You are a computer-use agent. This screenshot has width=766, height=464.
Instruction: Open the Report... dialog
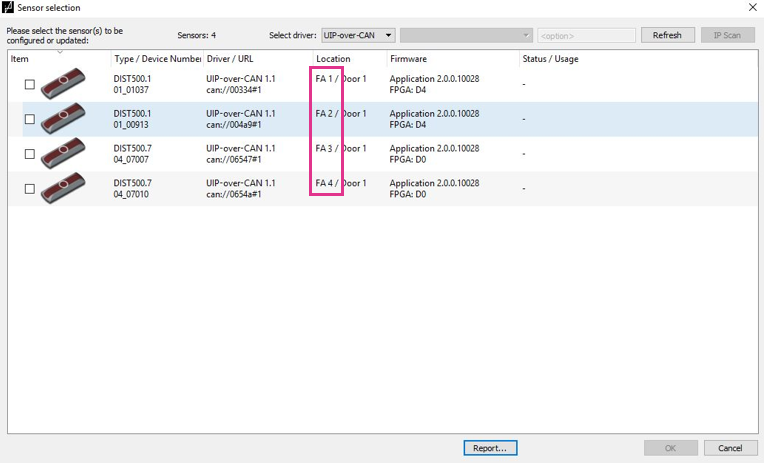490,448
